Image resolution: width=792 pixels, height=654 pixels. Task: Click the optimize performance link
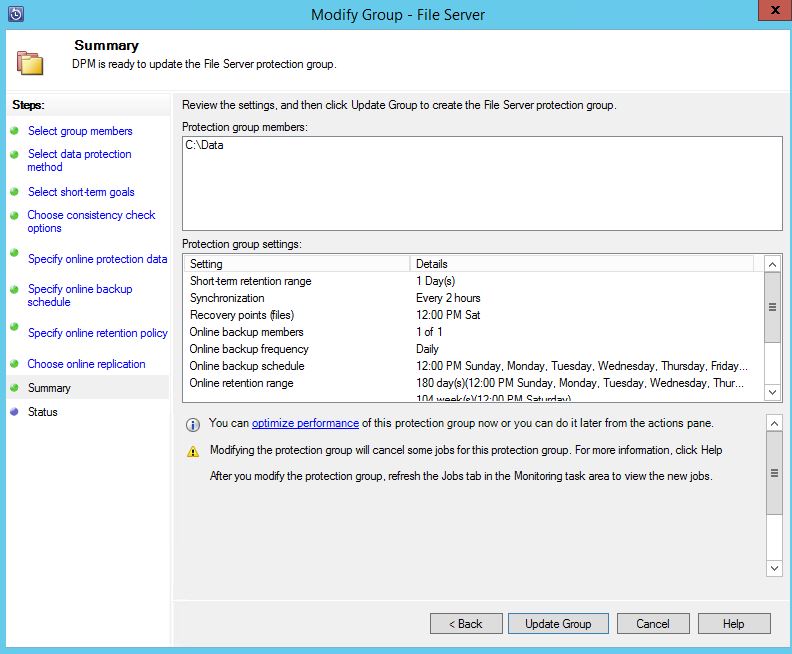305,423
